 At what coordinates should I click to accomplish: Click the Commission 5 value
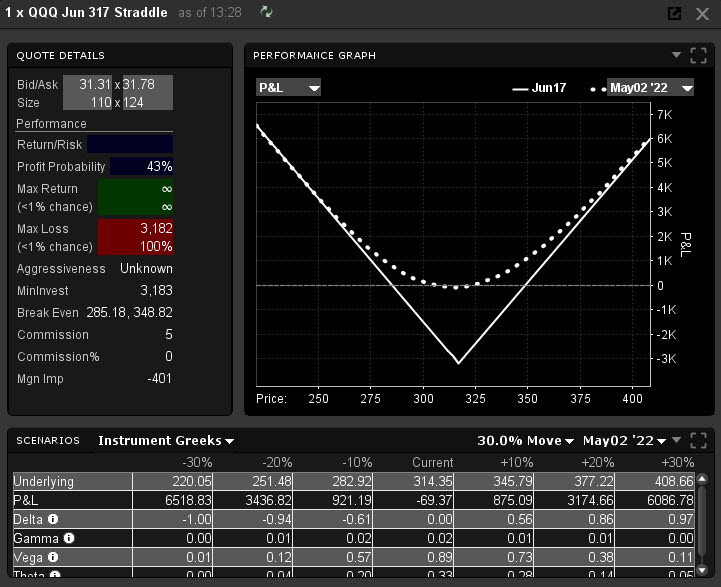click(x=169, y=334)
